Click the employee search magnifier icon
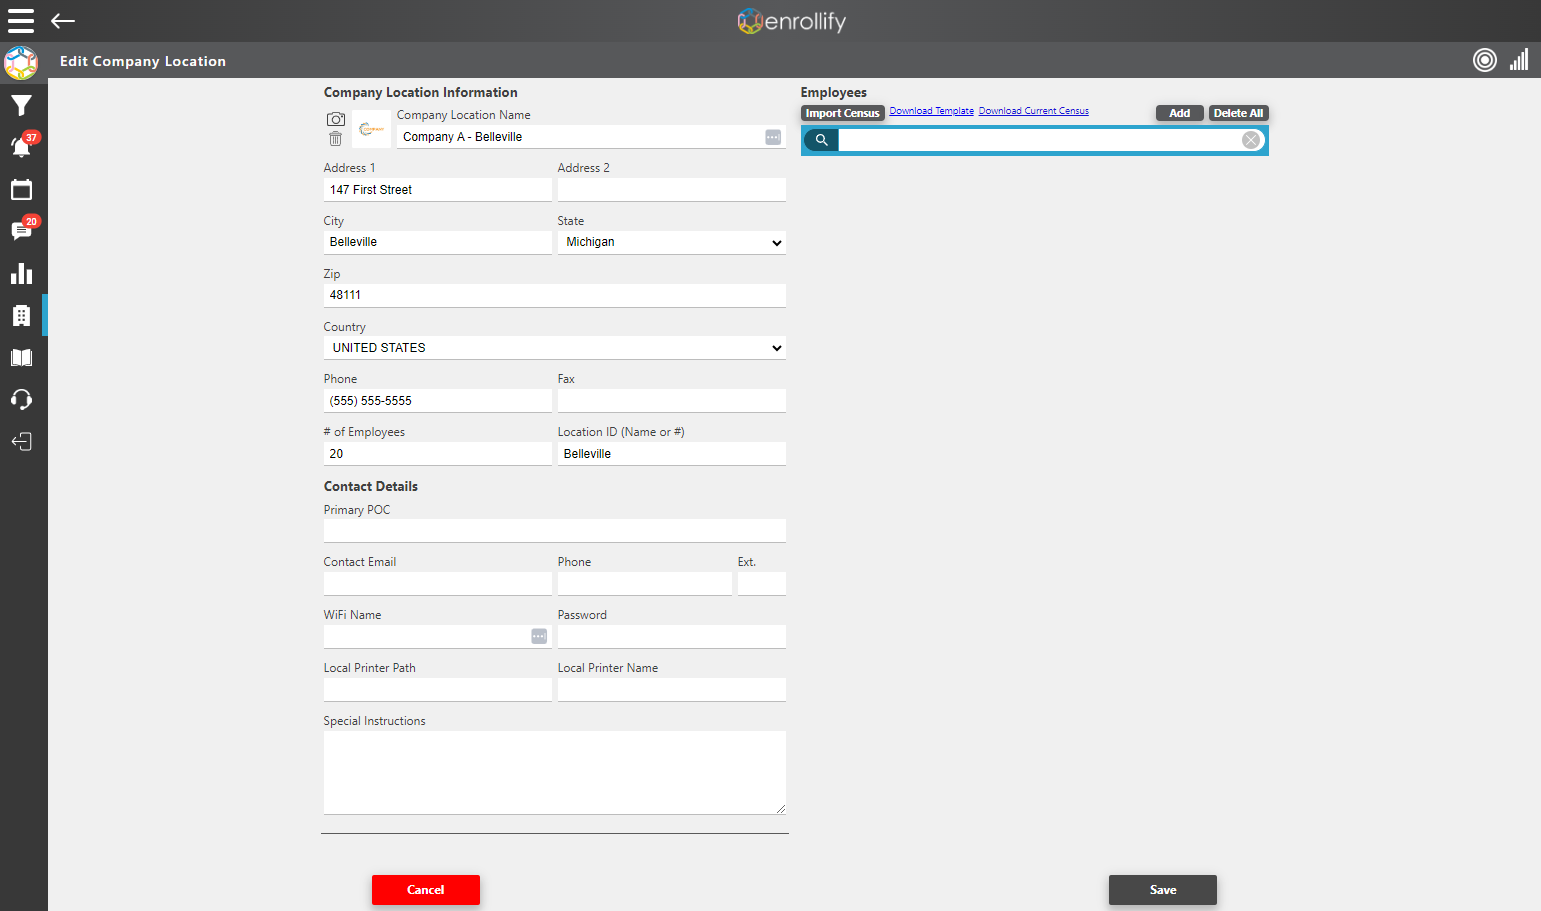Viewport: 1541px width, 911px height. click(821, 140)
